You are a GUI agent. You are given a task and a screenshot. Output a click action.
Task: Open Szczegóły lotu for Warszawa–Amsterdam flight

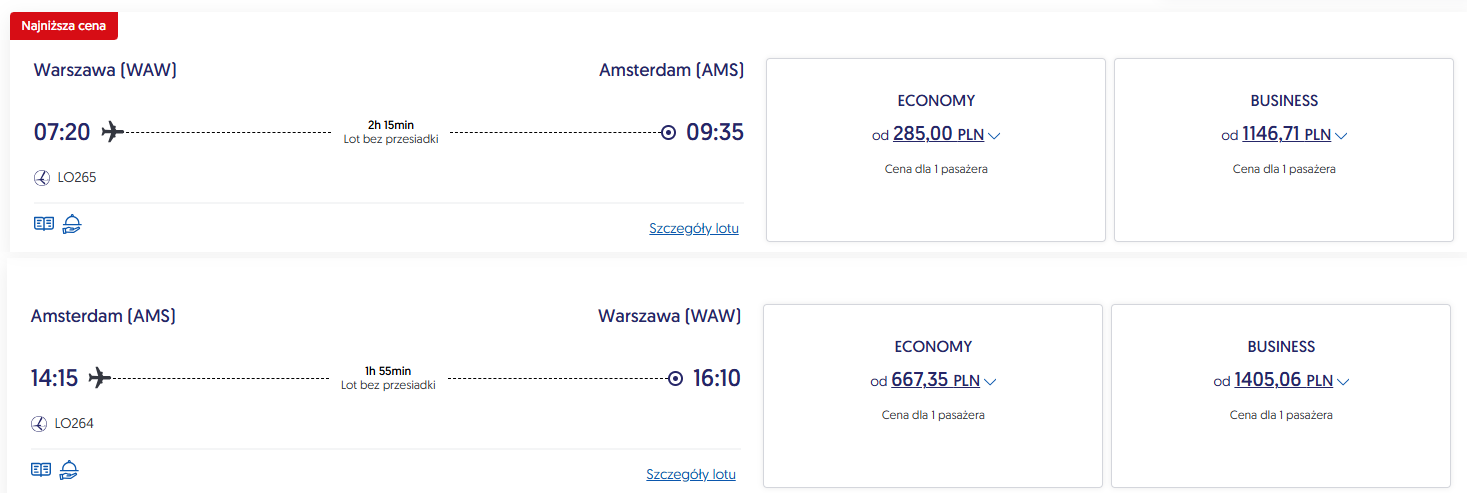point(694,228)
